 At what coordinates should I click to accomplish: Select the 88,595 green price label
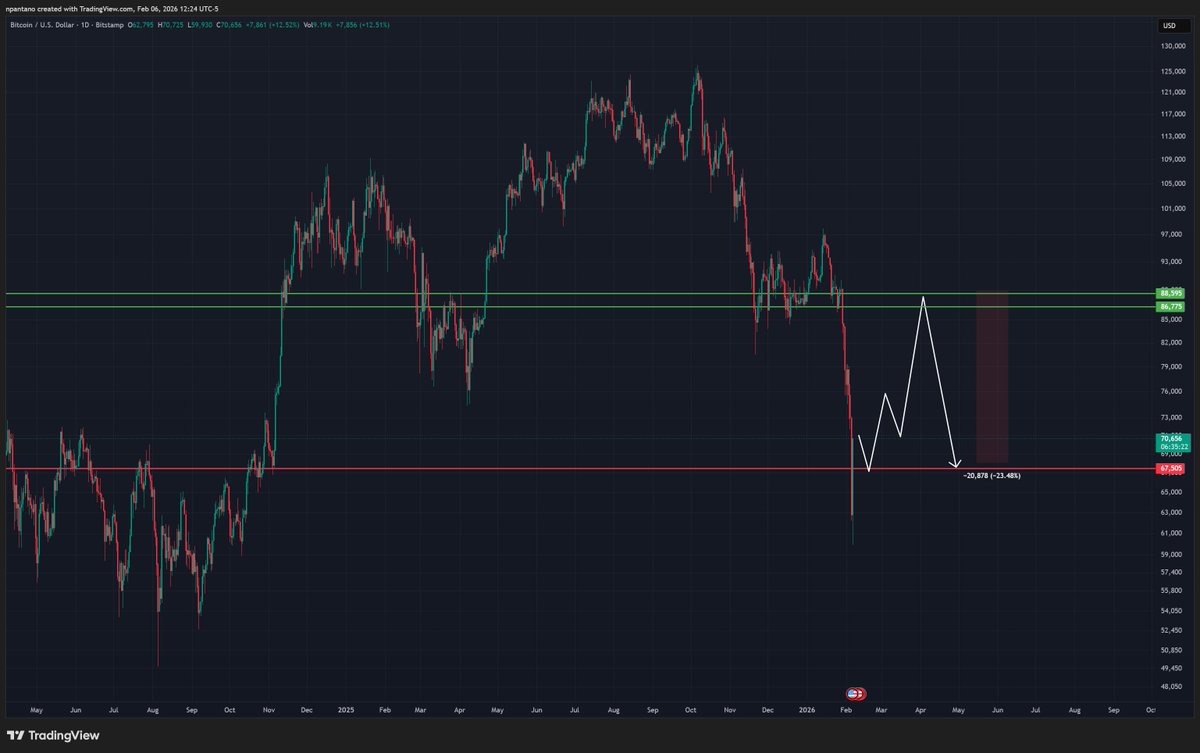[x=1168, y=293]
